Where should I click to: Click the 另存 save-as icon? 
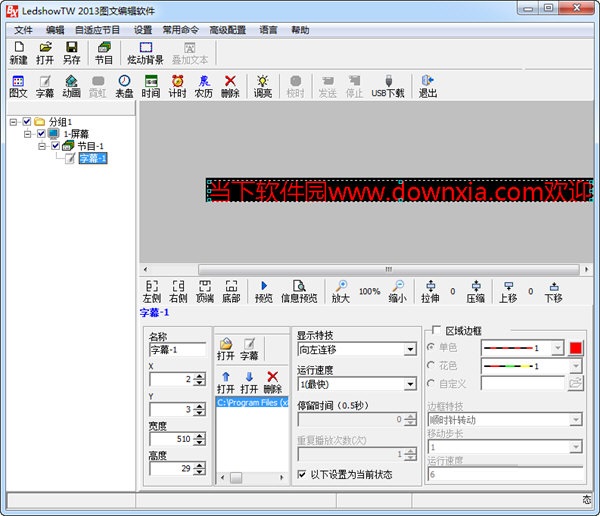pos(72,53)
